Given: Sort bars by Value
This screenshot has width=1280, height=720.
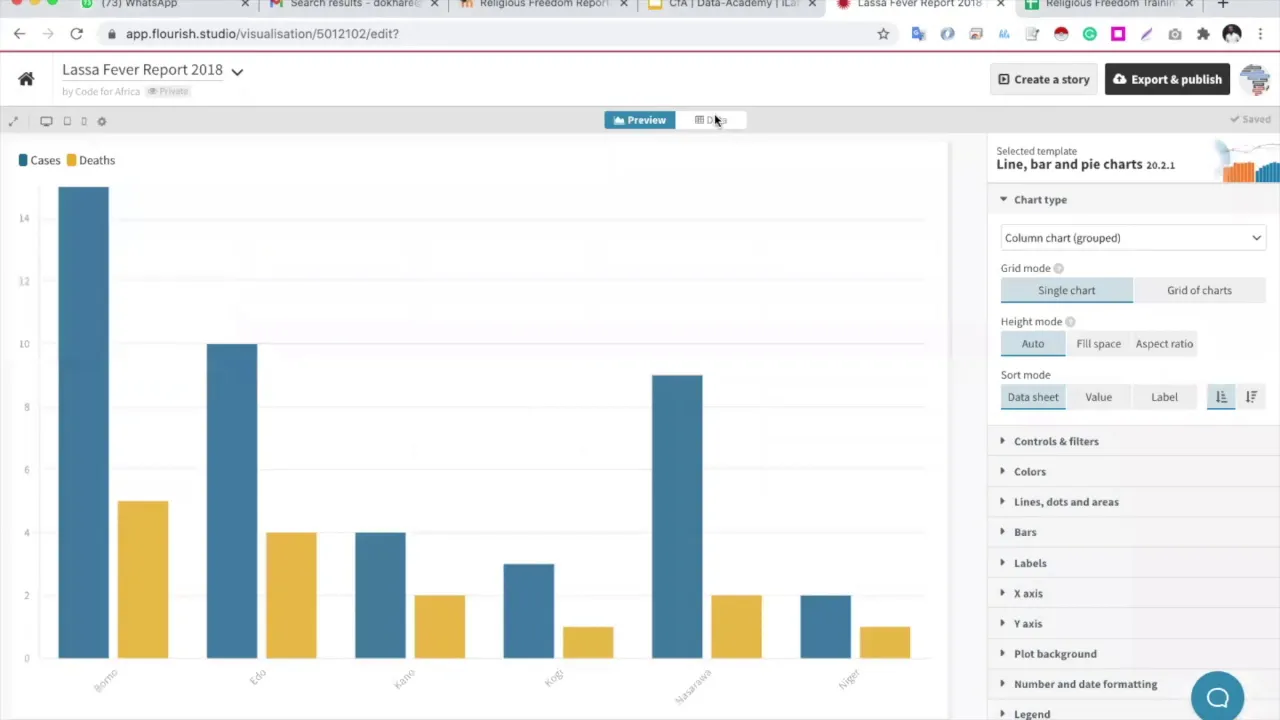Looking at the screenshot, I should coord(1098,397).
